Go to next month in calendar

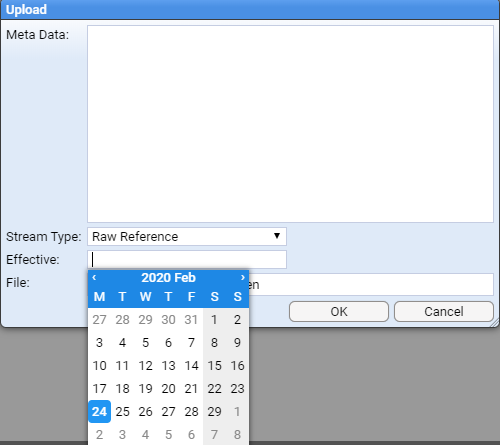click(x=243, y=277)
